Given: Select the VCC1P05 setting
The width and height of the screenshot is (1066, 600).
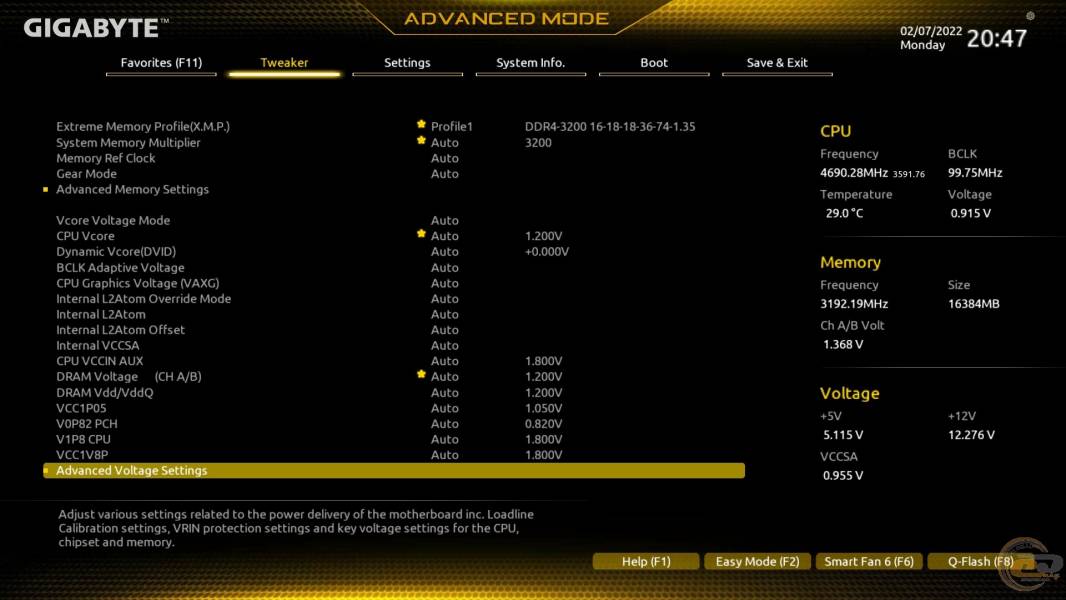Looking at the screenshot, I should click(x=81, y=408).
